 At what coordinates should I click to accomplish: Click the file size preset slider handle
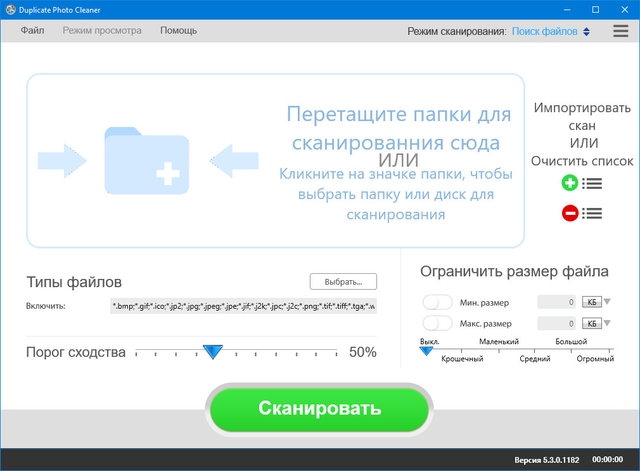[x=426, y=351]
